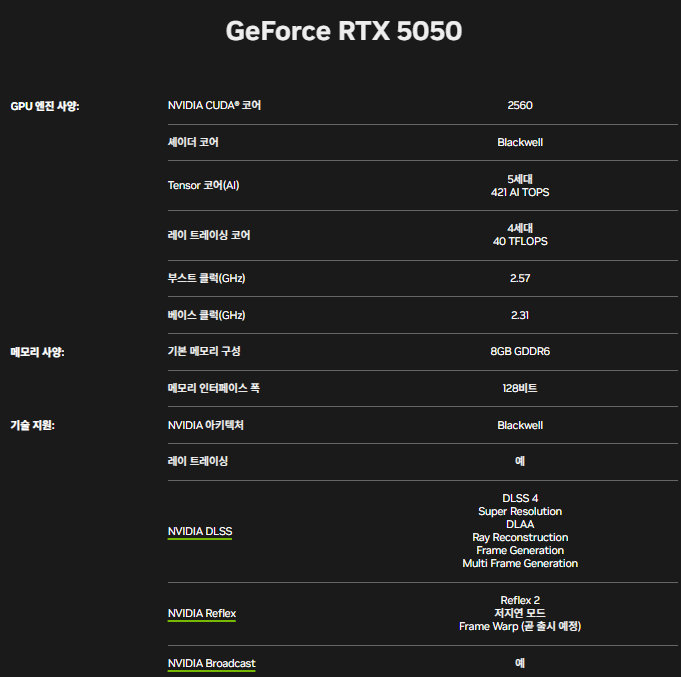This screenshot has width=681, height=677.
Task: Click the 'Multi Frame Generation' feature text
Action: coord(520,563)
